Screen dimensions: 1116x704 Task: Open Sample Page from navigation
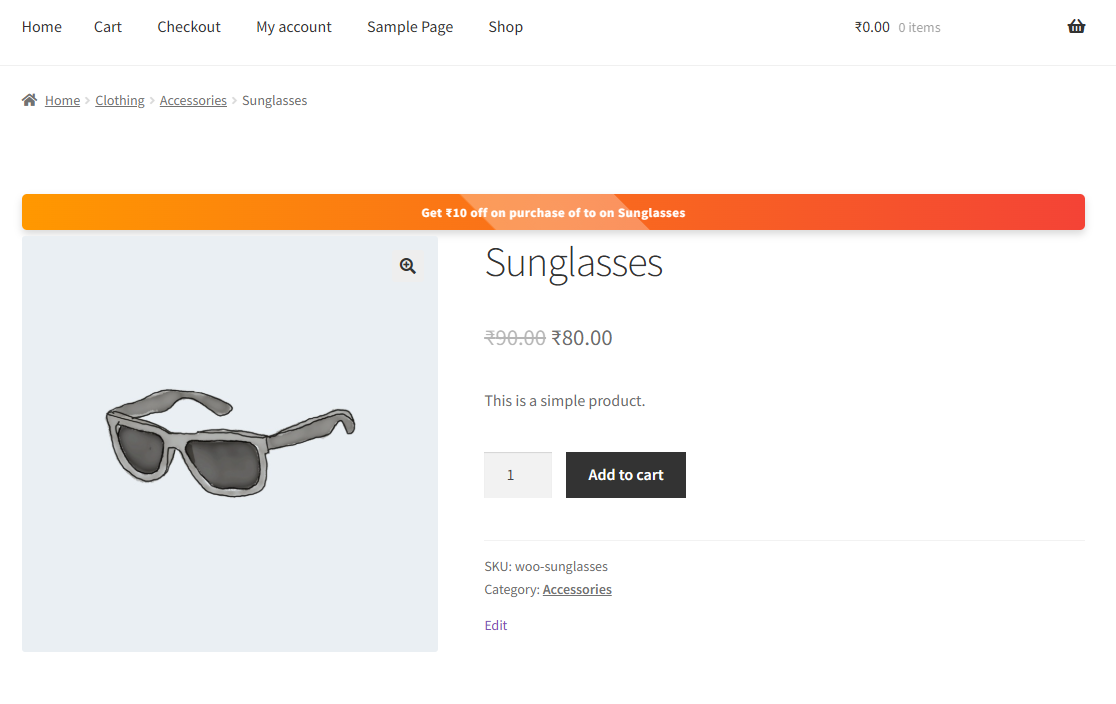click(410, 27)
